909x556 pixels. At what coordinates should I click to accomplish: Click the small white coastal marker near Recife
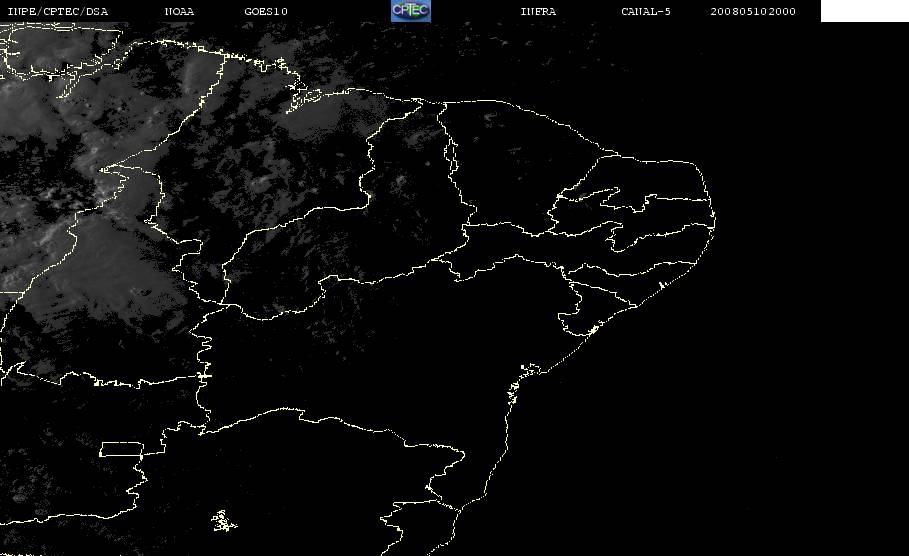[x=661, y=285]
